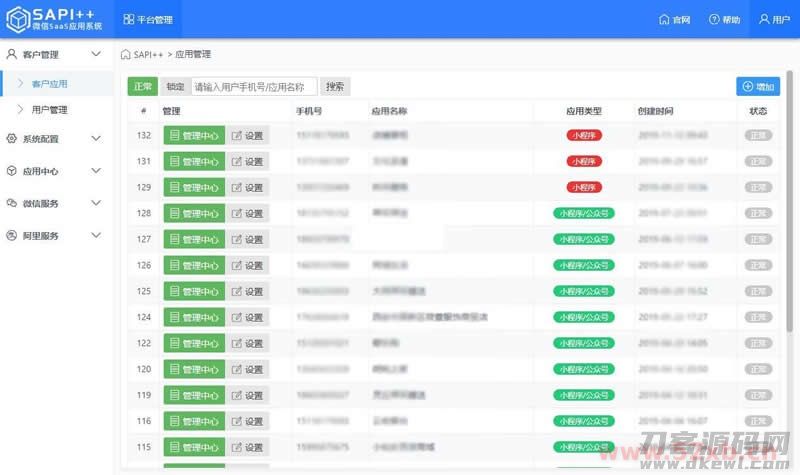
Task: Toggle status switch for row 122
Action: click(x=758, y=343)
